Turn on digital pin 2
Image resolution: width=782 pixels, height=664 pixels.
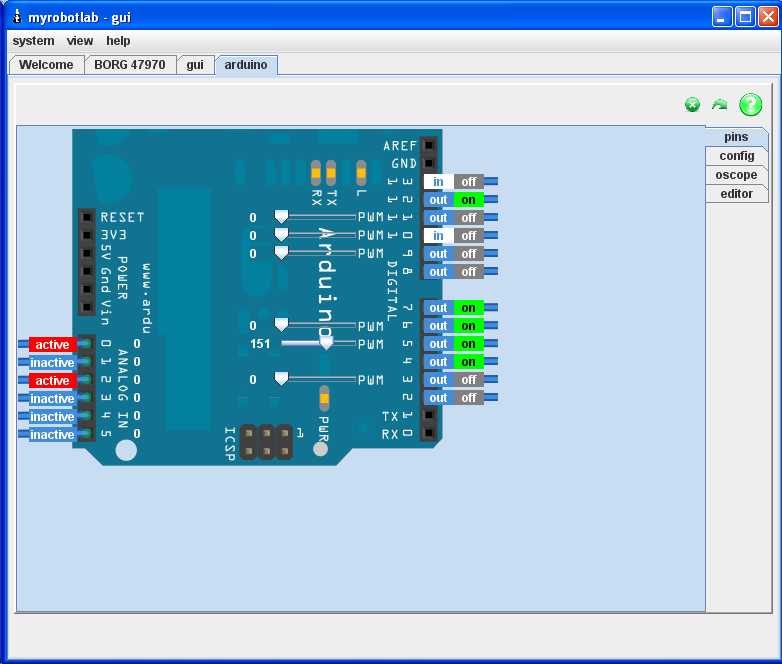click(x=469, y=398)
